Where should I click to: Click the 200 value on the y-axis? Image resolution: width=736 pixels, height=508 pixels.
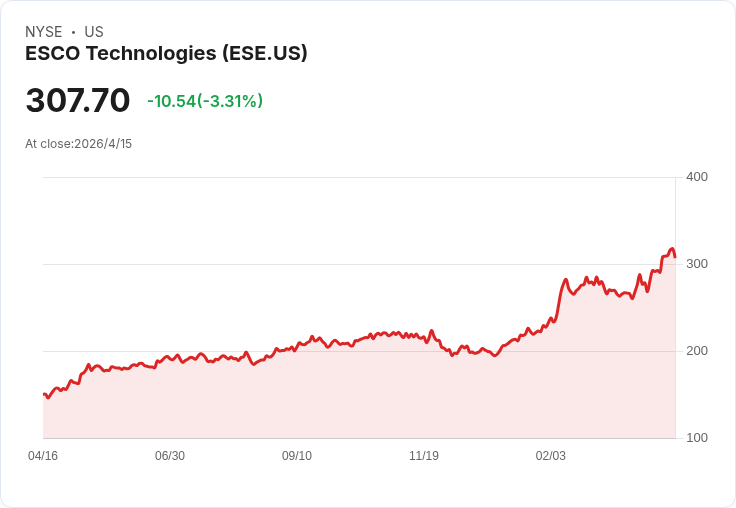pyautogui.click(x=697, y=351)
